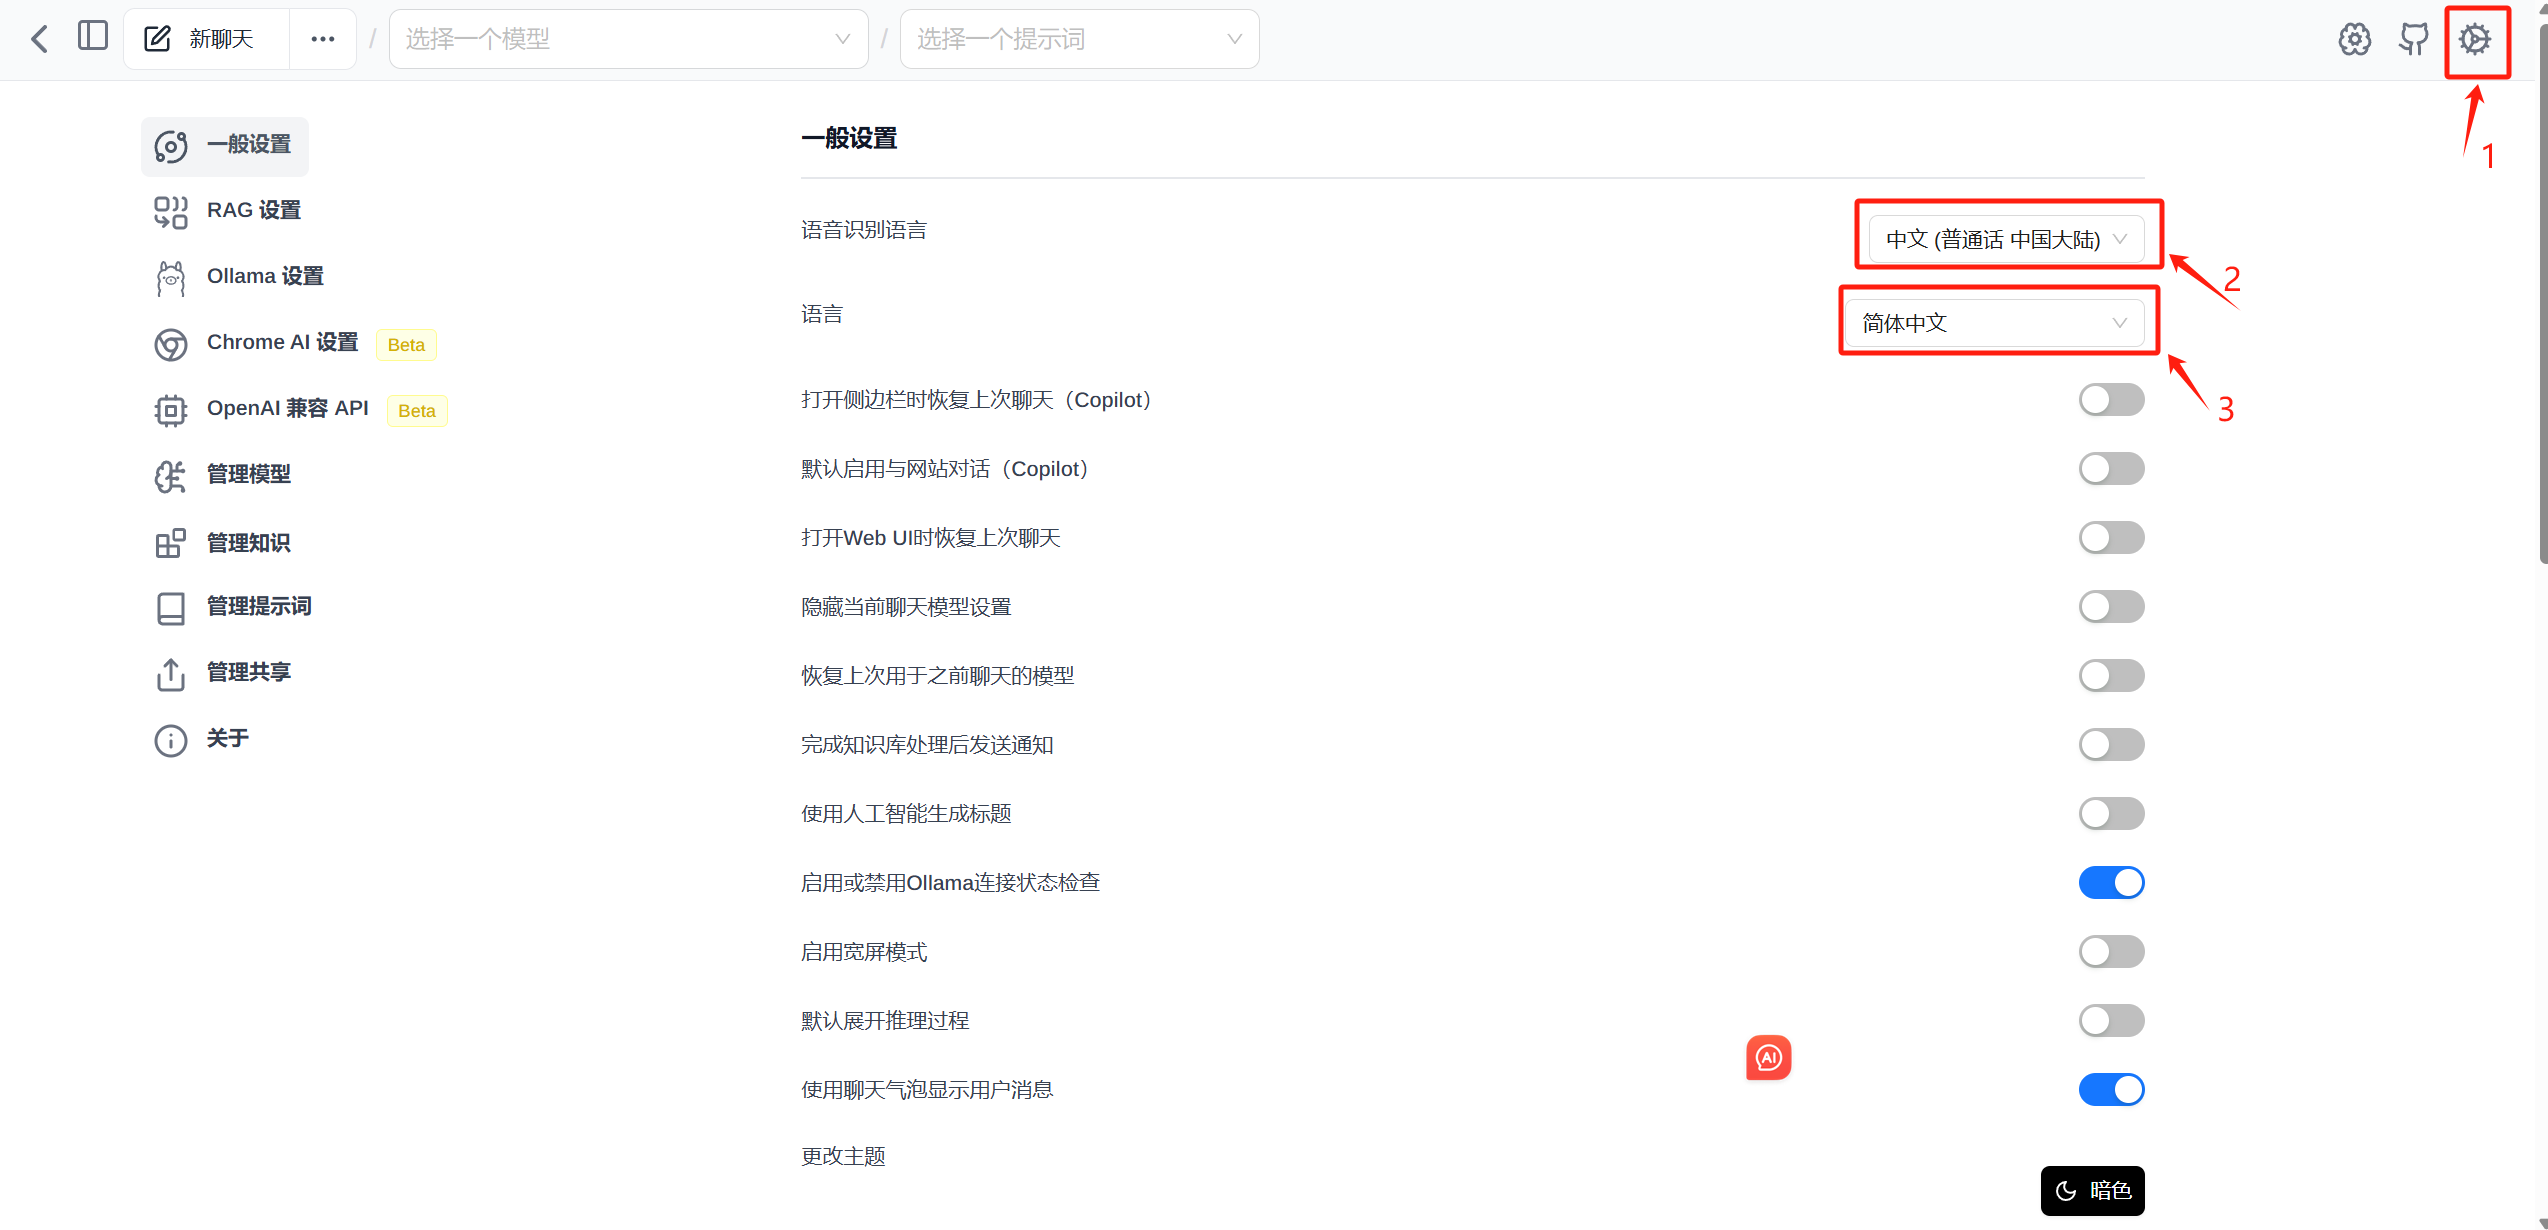Open the 简体中文 language dropdown
Viewport: 2548px width, 1230px height.
point(1994,323)
